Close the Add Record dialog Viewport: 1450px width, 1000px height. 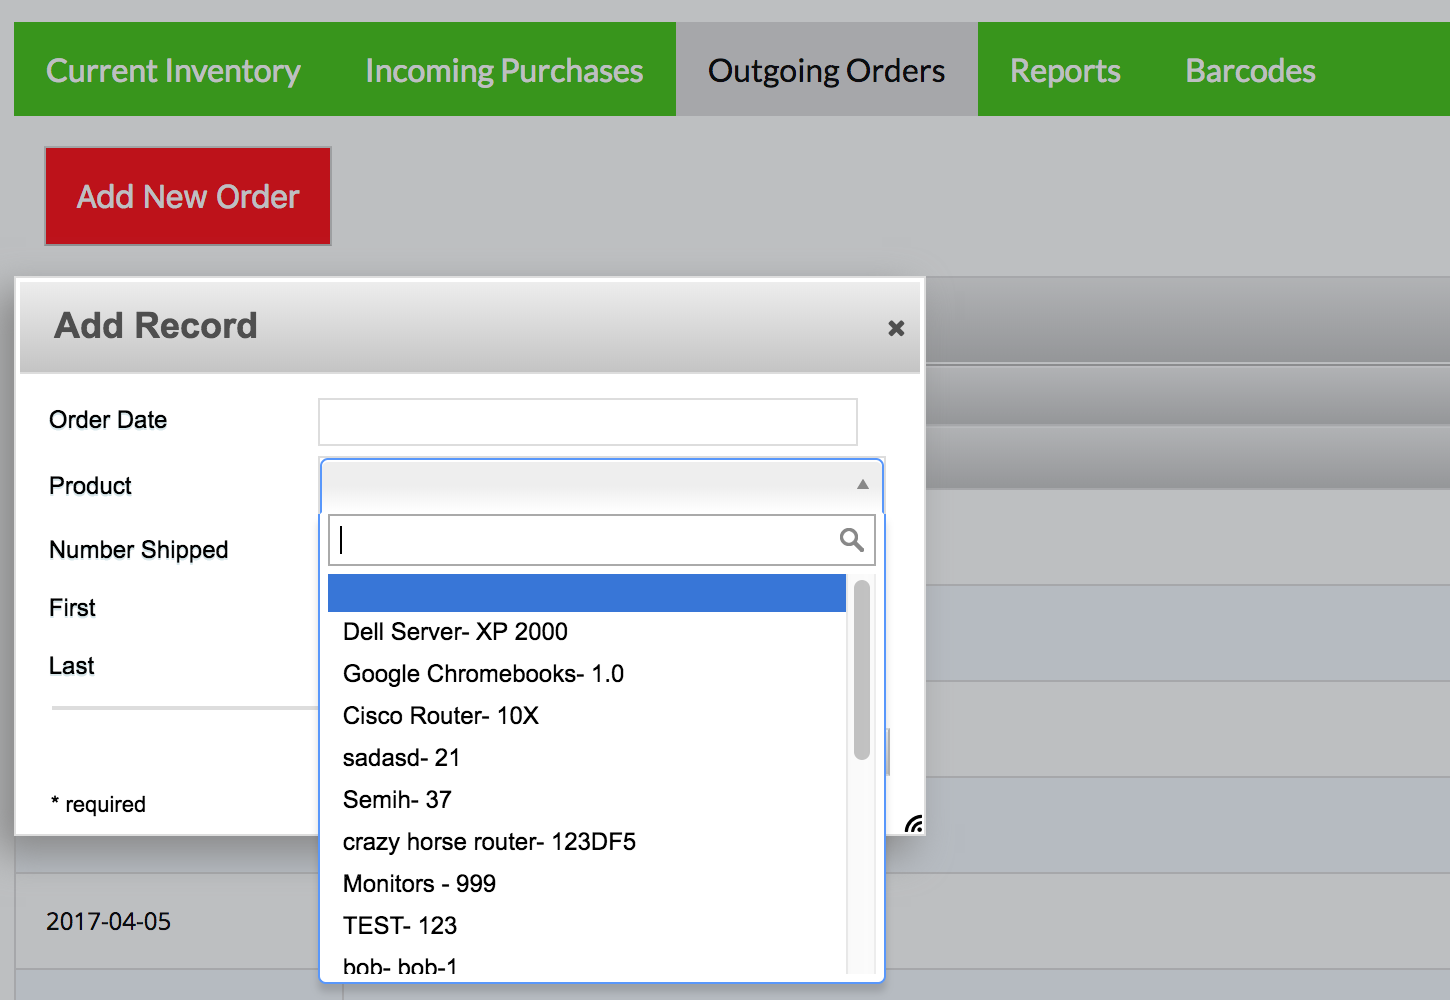pos(896,328)
